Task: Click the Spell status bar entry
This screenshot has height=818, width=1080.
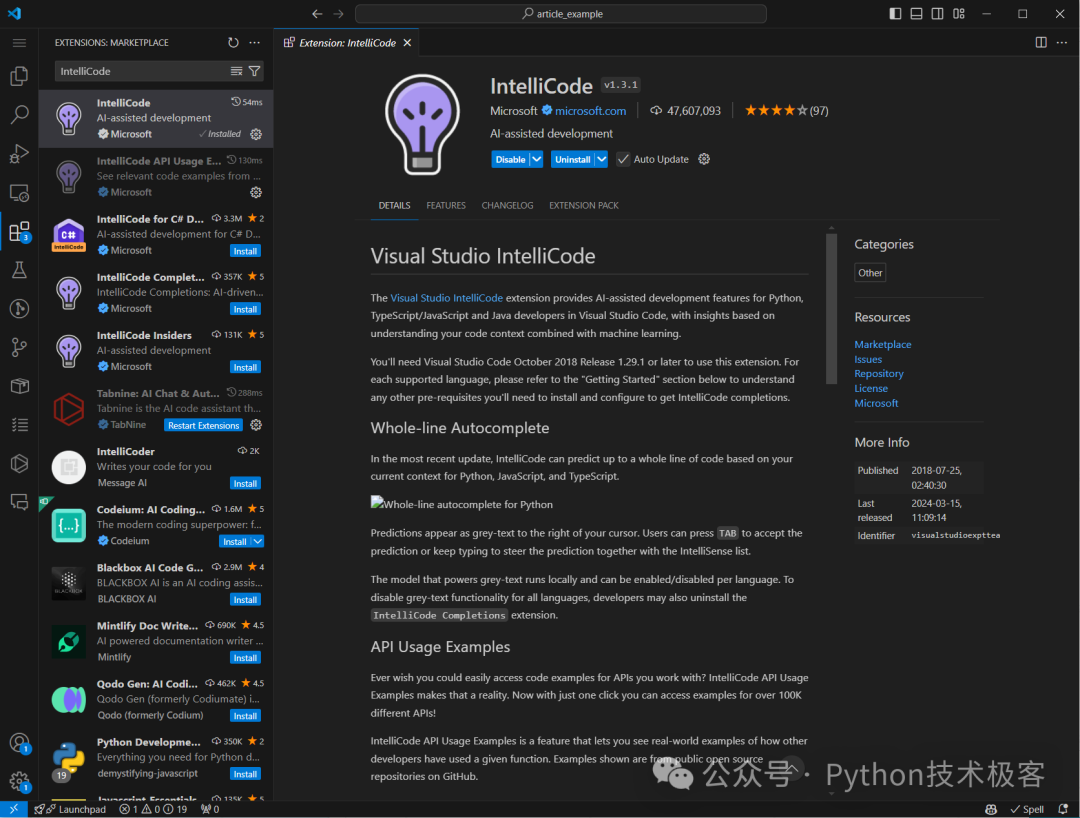Action: click(x=1026, y=809)
